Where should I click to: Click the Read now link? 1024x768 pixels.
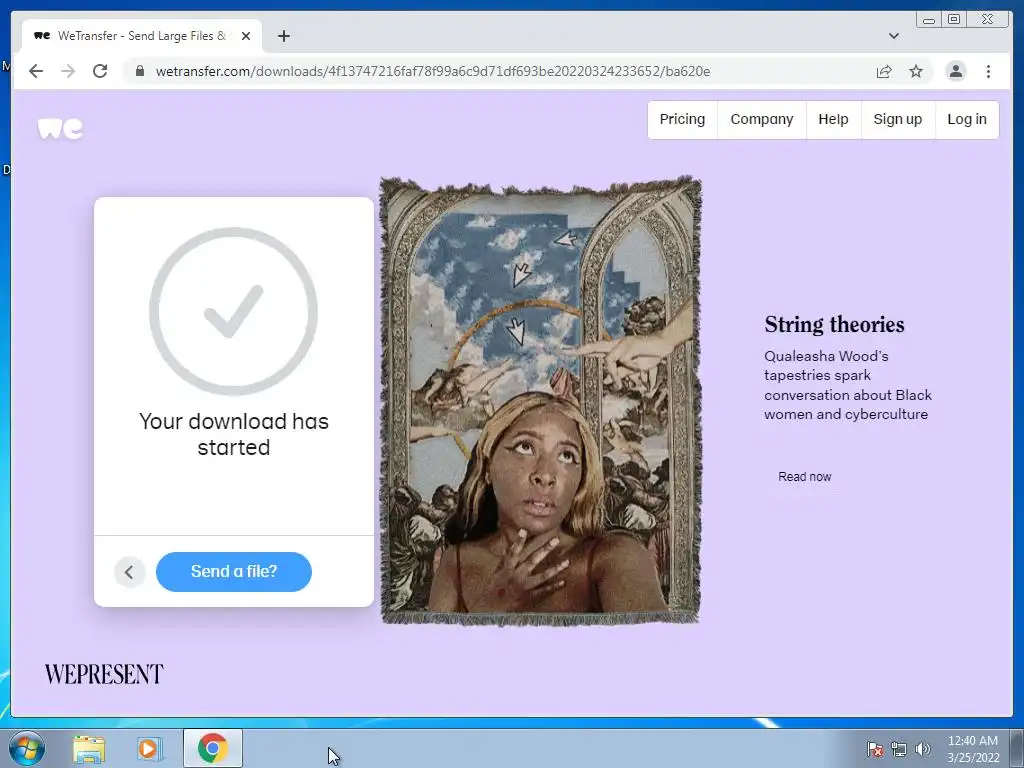point(805,477)
